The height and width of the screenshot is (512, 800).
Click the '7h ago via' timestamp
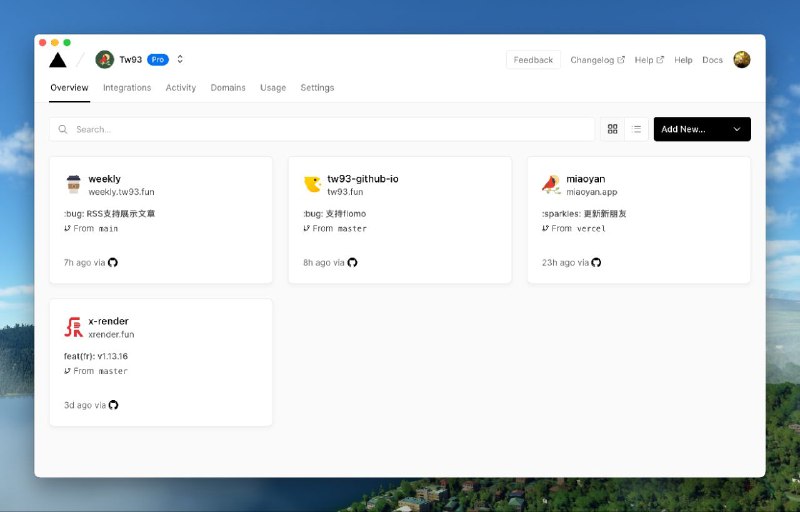tap(84, 263)
